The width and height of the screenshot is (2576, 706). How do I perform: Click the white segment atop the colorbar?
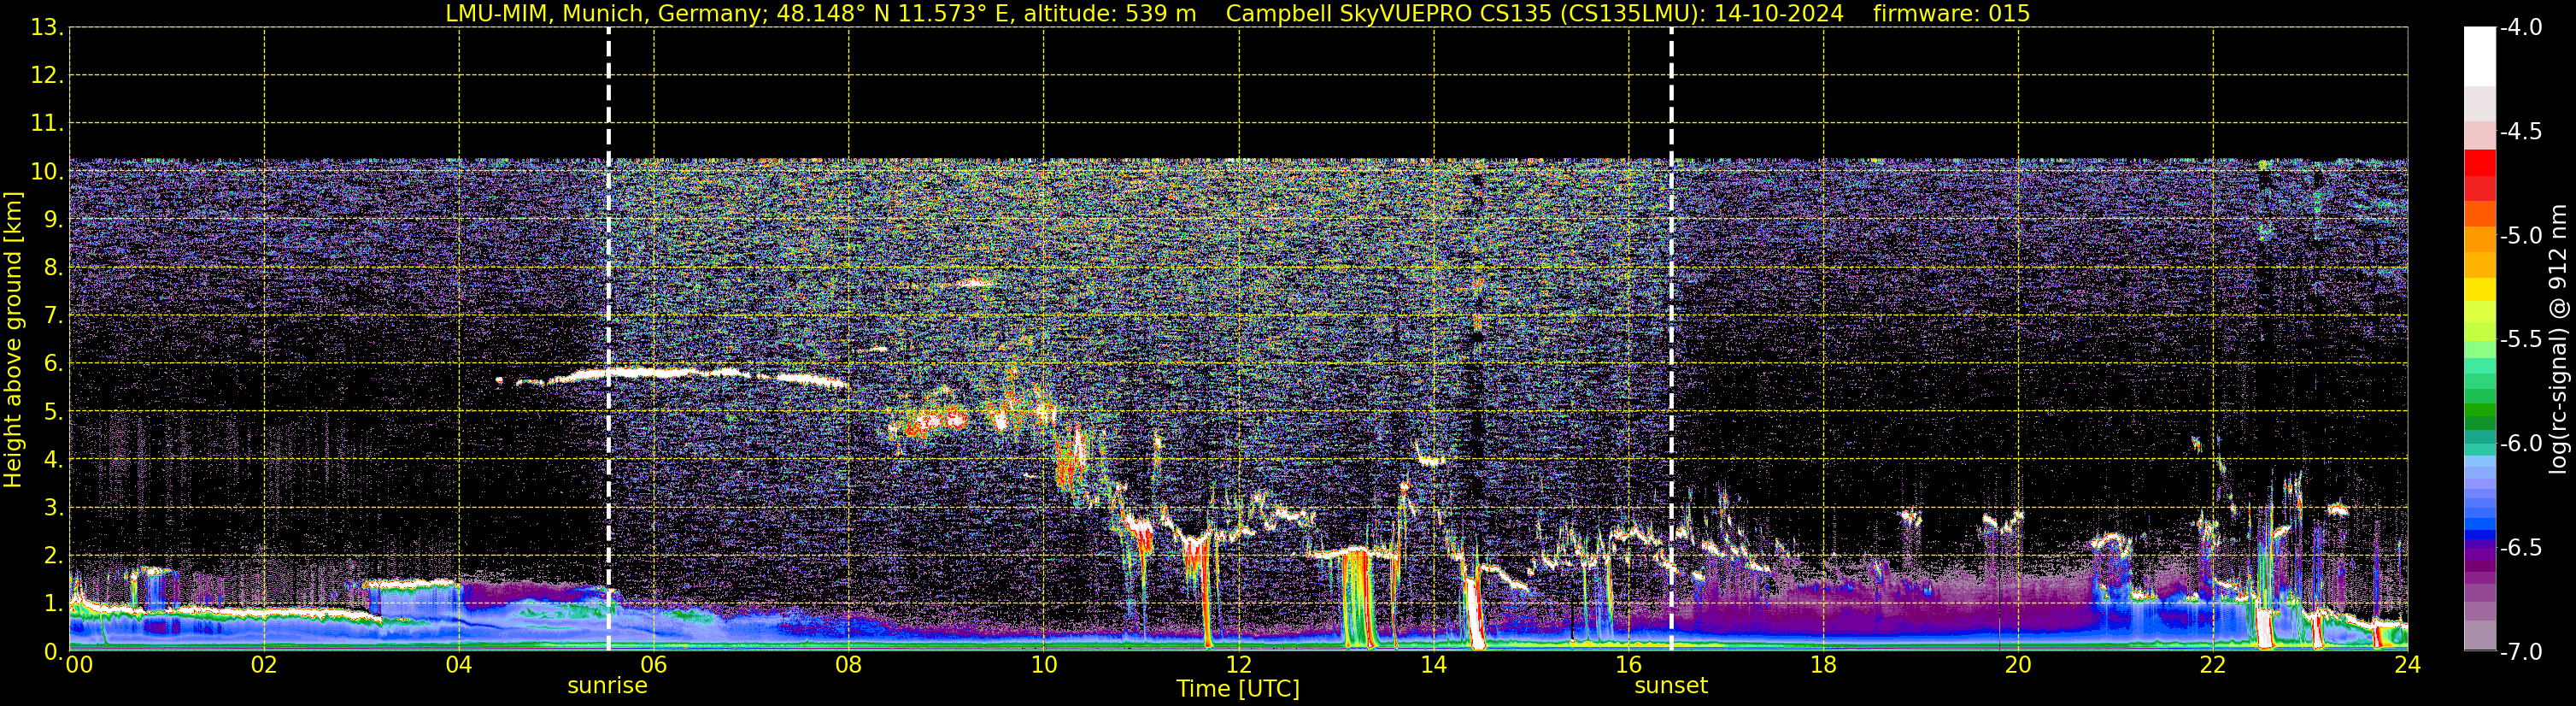coord(2480,57)
